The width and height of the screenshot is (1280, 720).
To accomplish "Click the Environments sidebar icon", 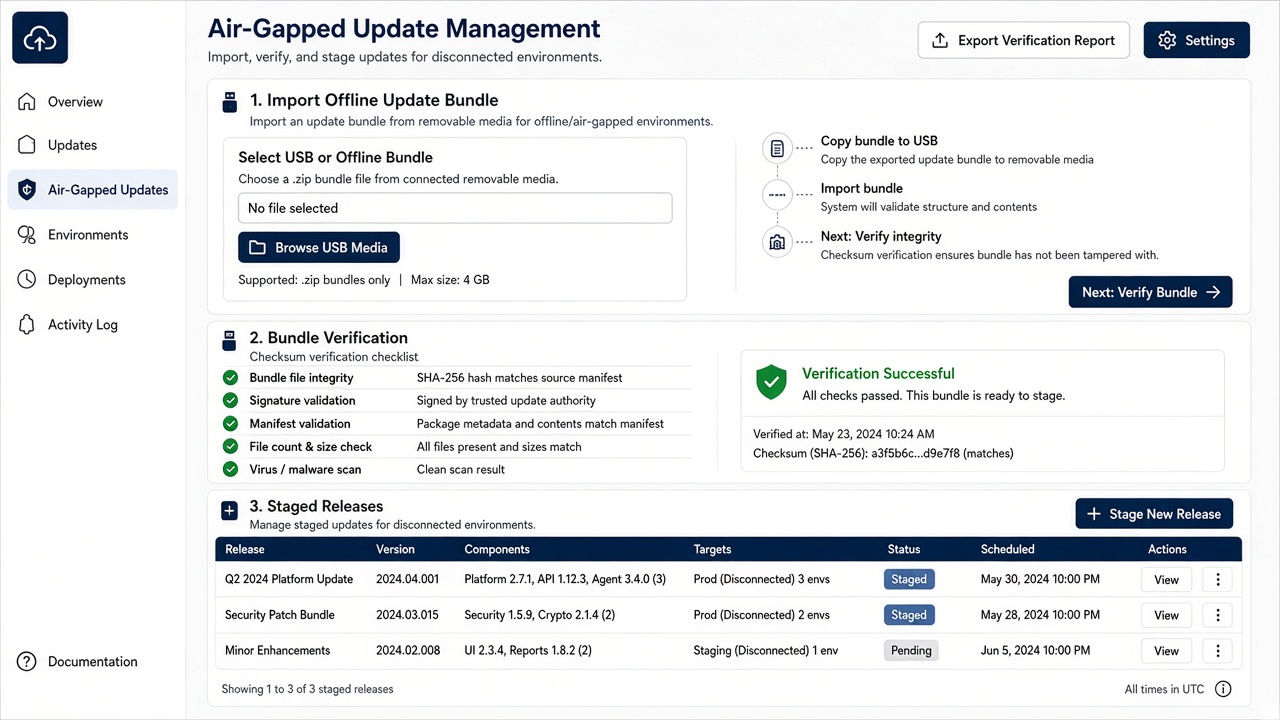I will pos(27,234).
